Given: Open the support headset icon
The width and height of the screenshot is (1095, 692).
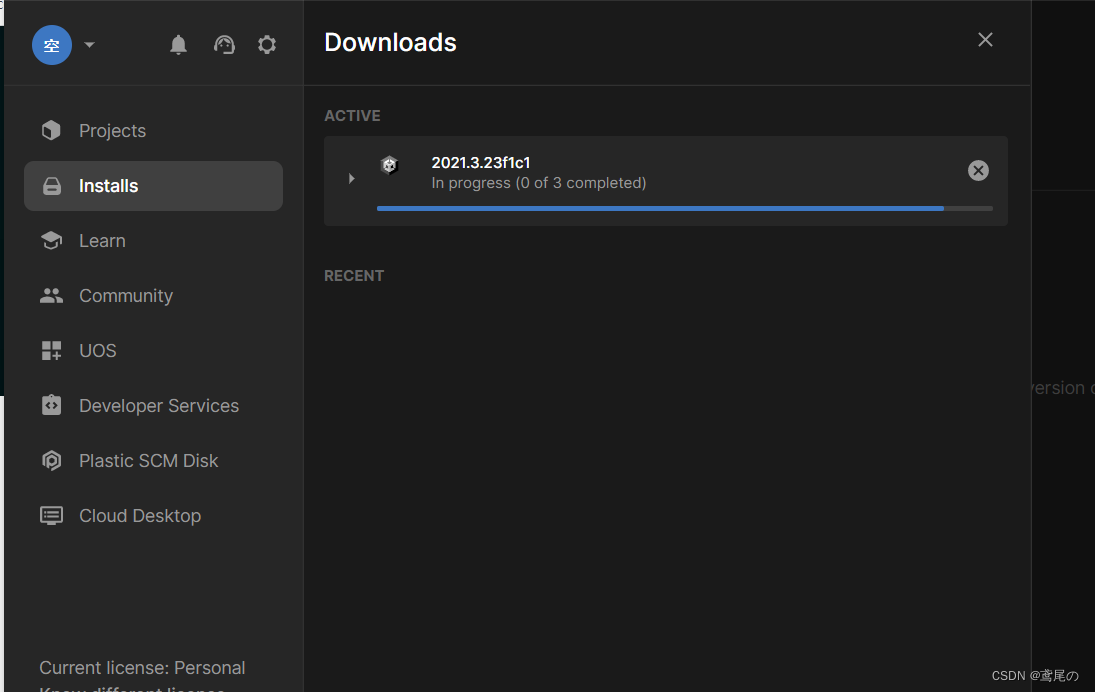Looking at the screenshot, I should 224,45.
